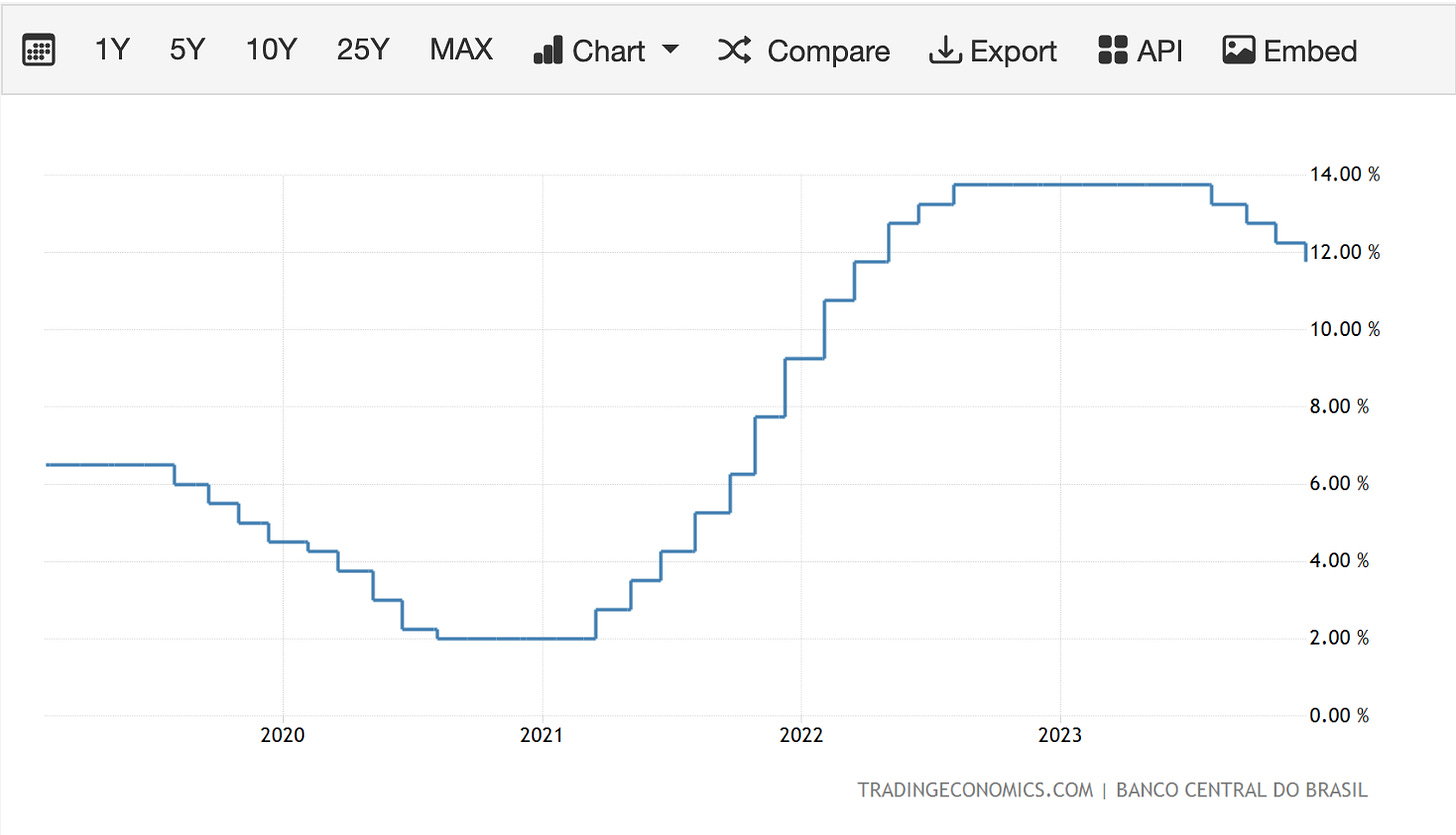Open the API option
1456x835 pixels.
coord(1160,50)
